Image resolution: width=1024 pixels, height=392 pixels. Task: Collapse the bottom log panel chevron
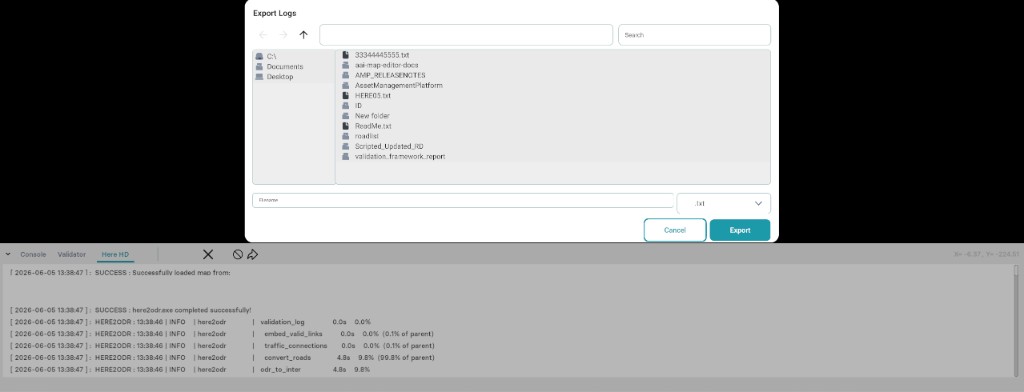(8, 254)
